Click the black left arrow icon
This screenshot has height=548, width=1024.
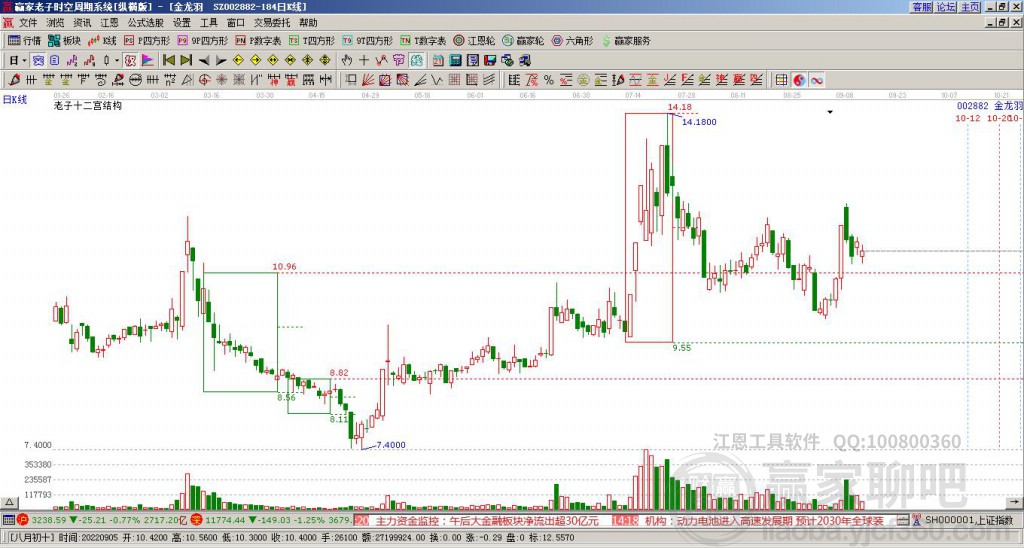(x=204, y=60)
